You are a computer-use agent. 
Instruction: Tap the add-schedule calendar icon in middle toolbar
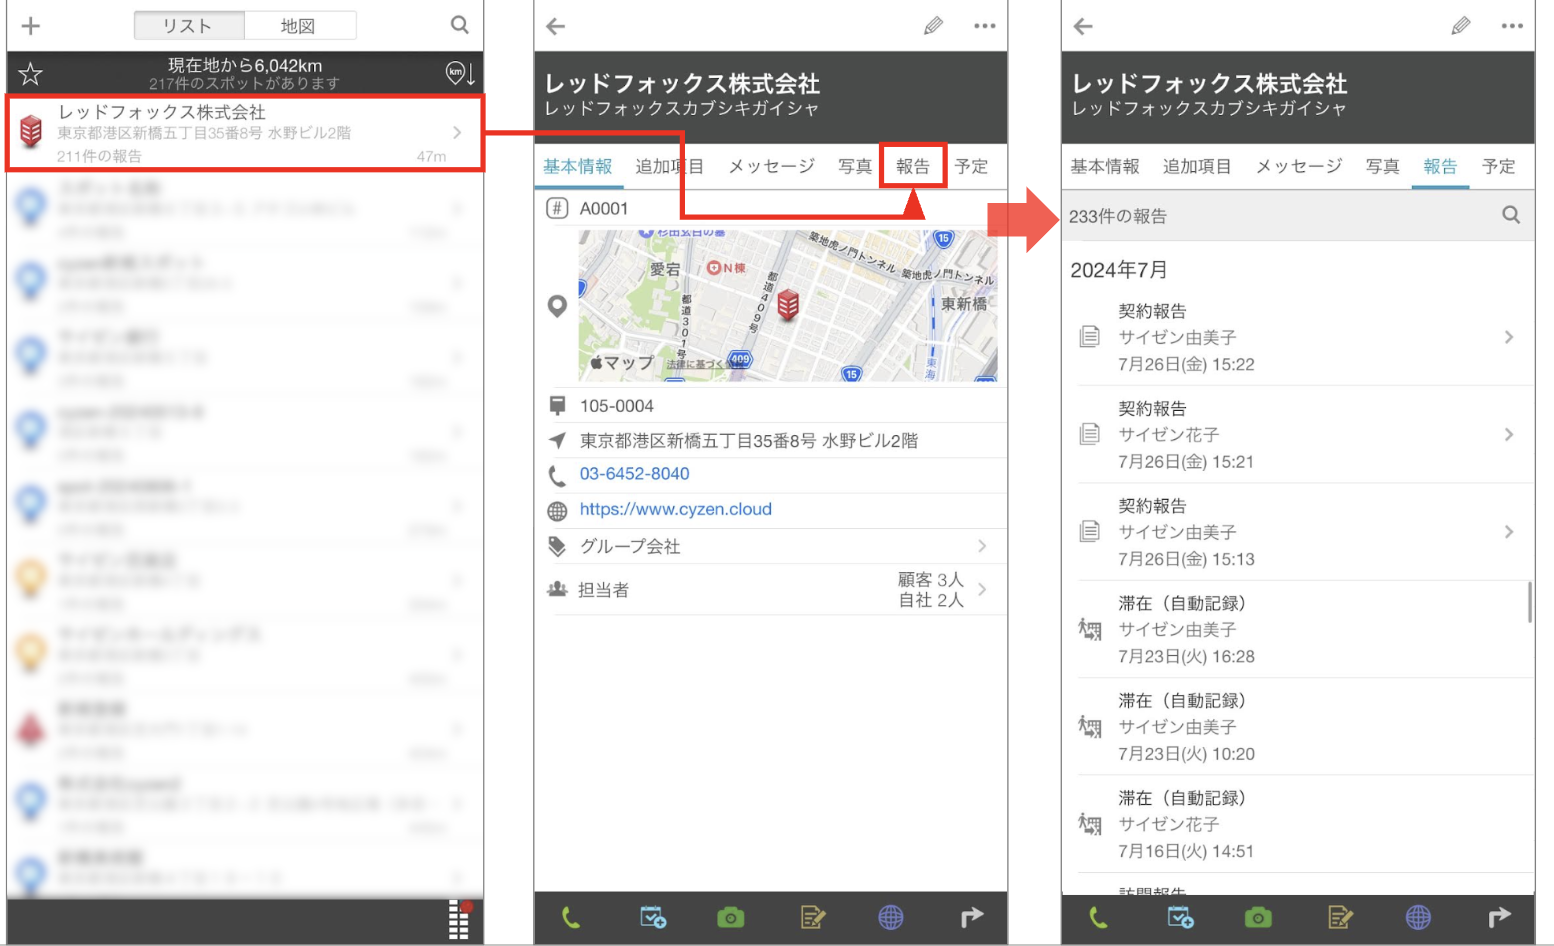pos(653,917)
